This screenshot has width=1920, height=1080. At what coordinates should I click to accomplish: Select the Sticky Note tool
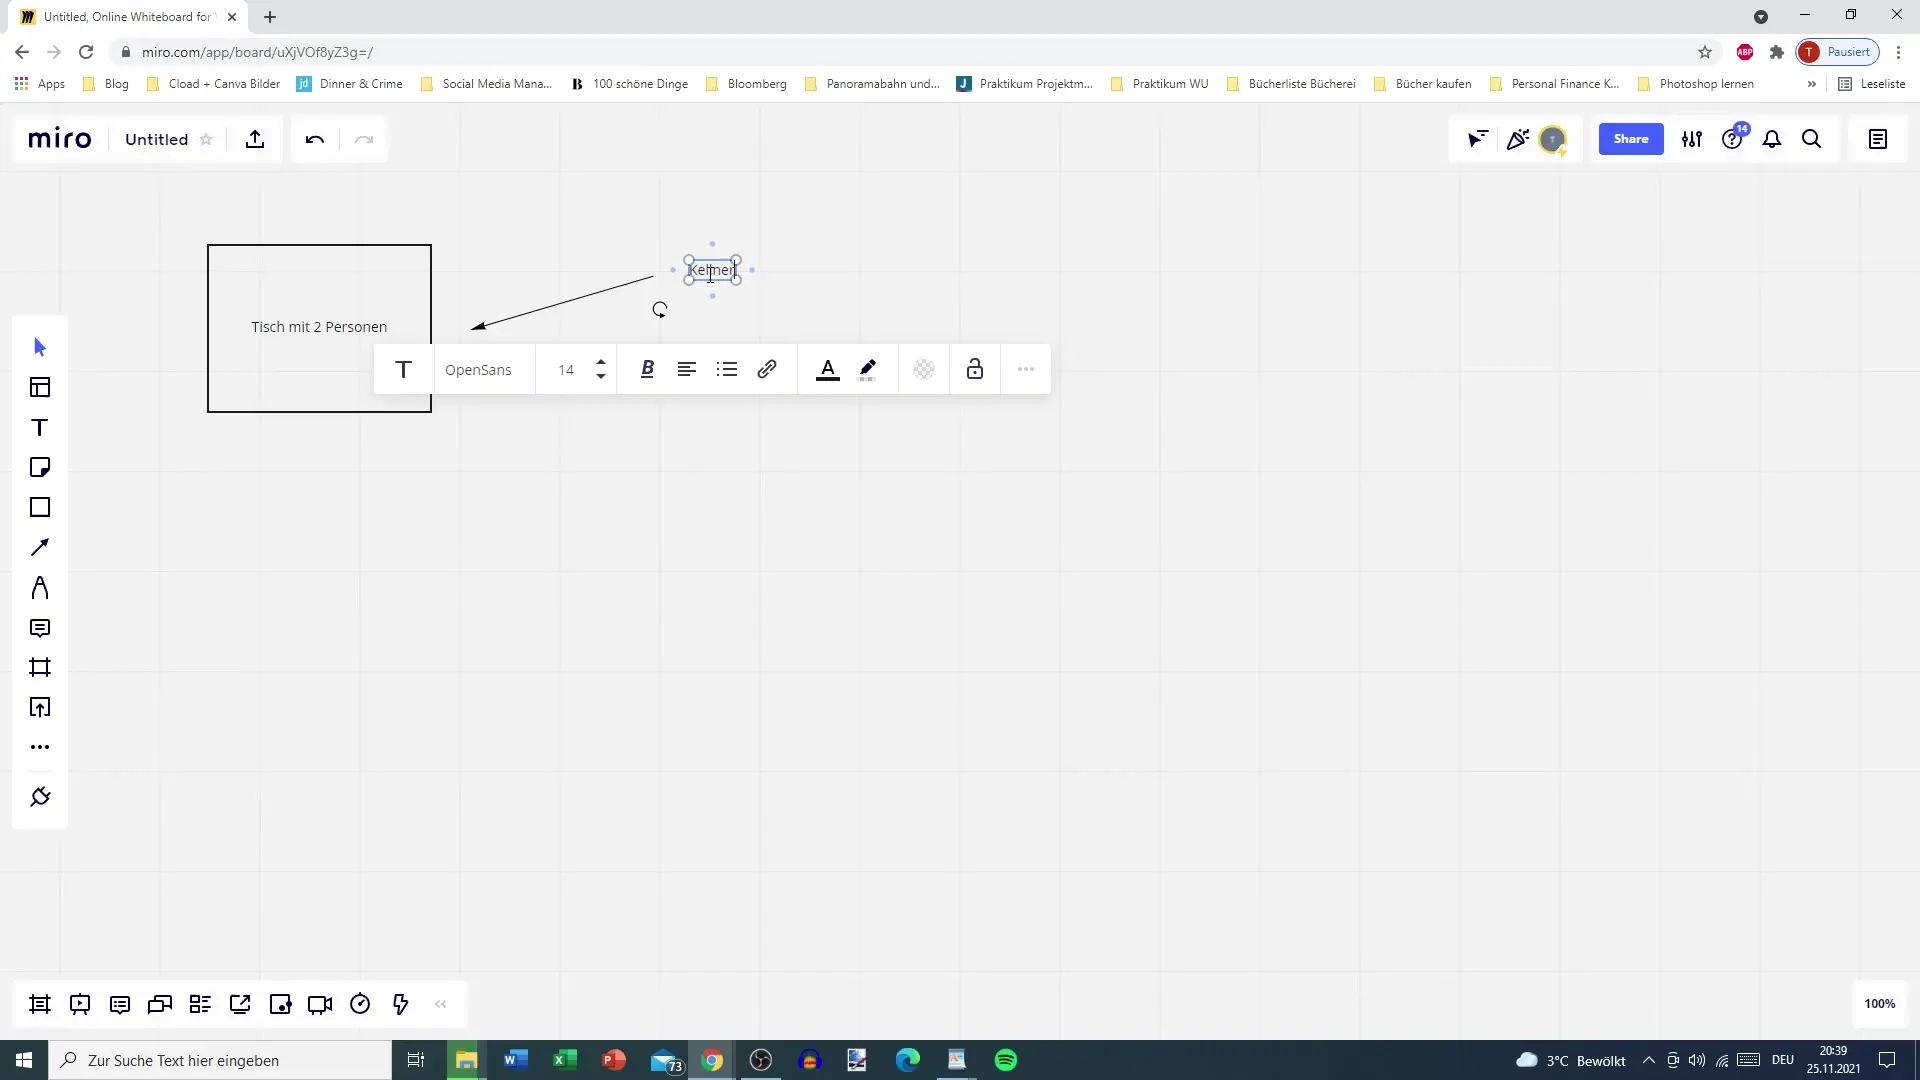point(38,468)
